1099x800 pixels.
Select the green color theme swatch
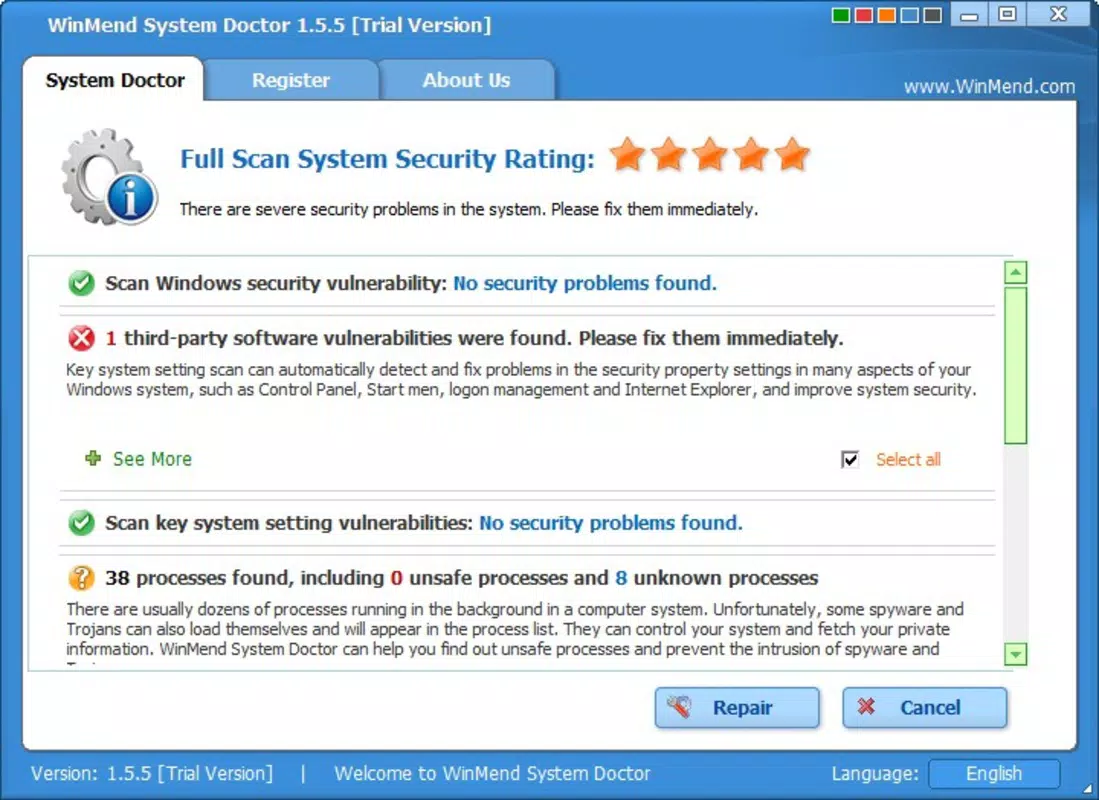pyautogui.click(x=840, y=15)
